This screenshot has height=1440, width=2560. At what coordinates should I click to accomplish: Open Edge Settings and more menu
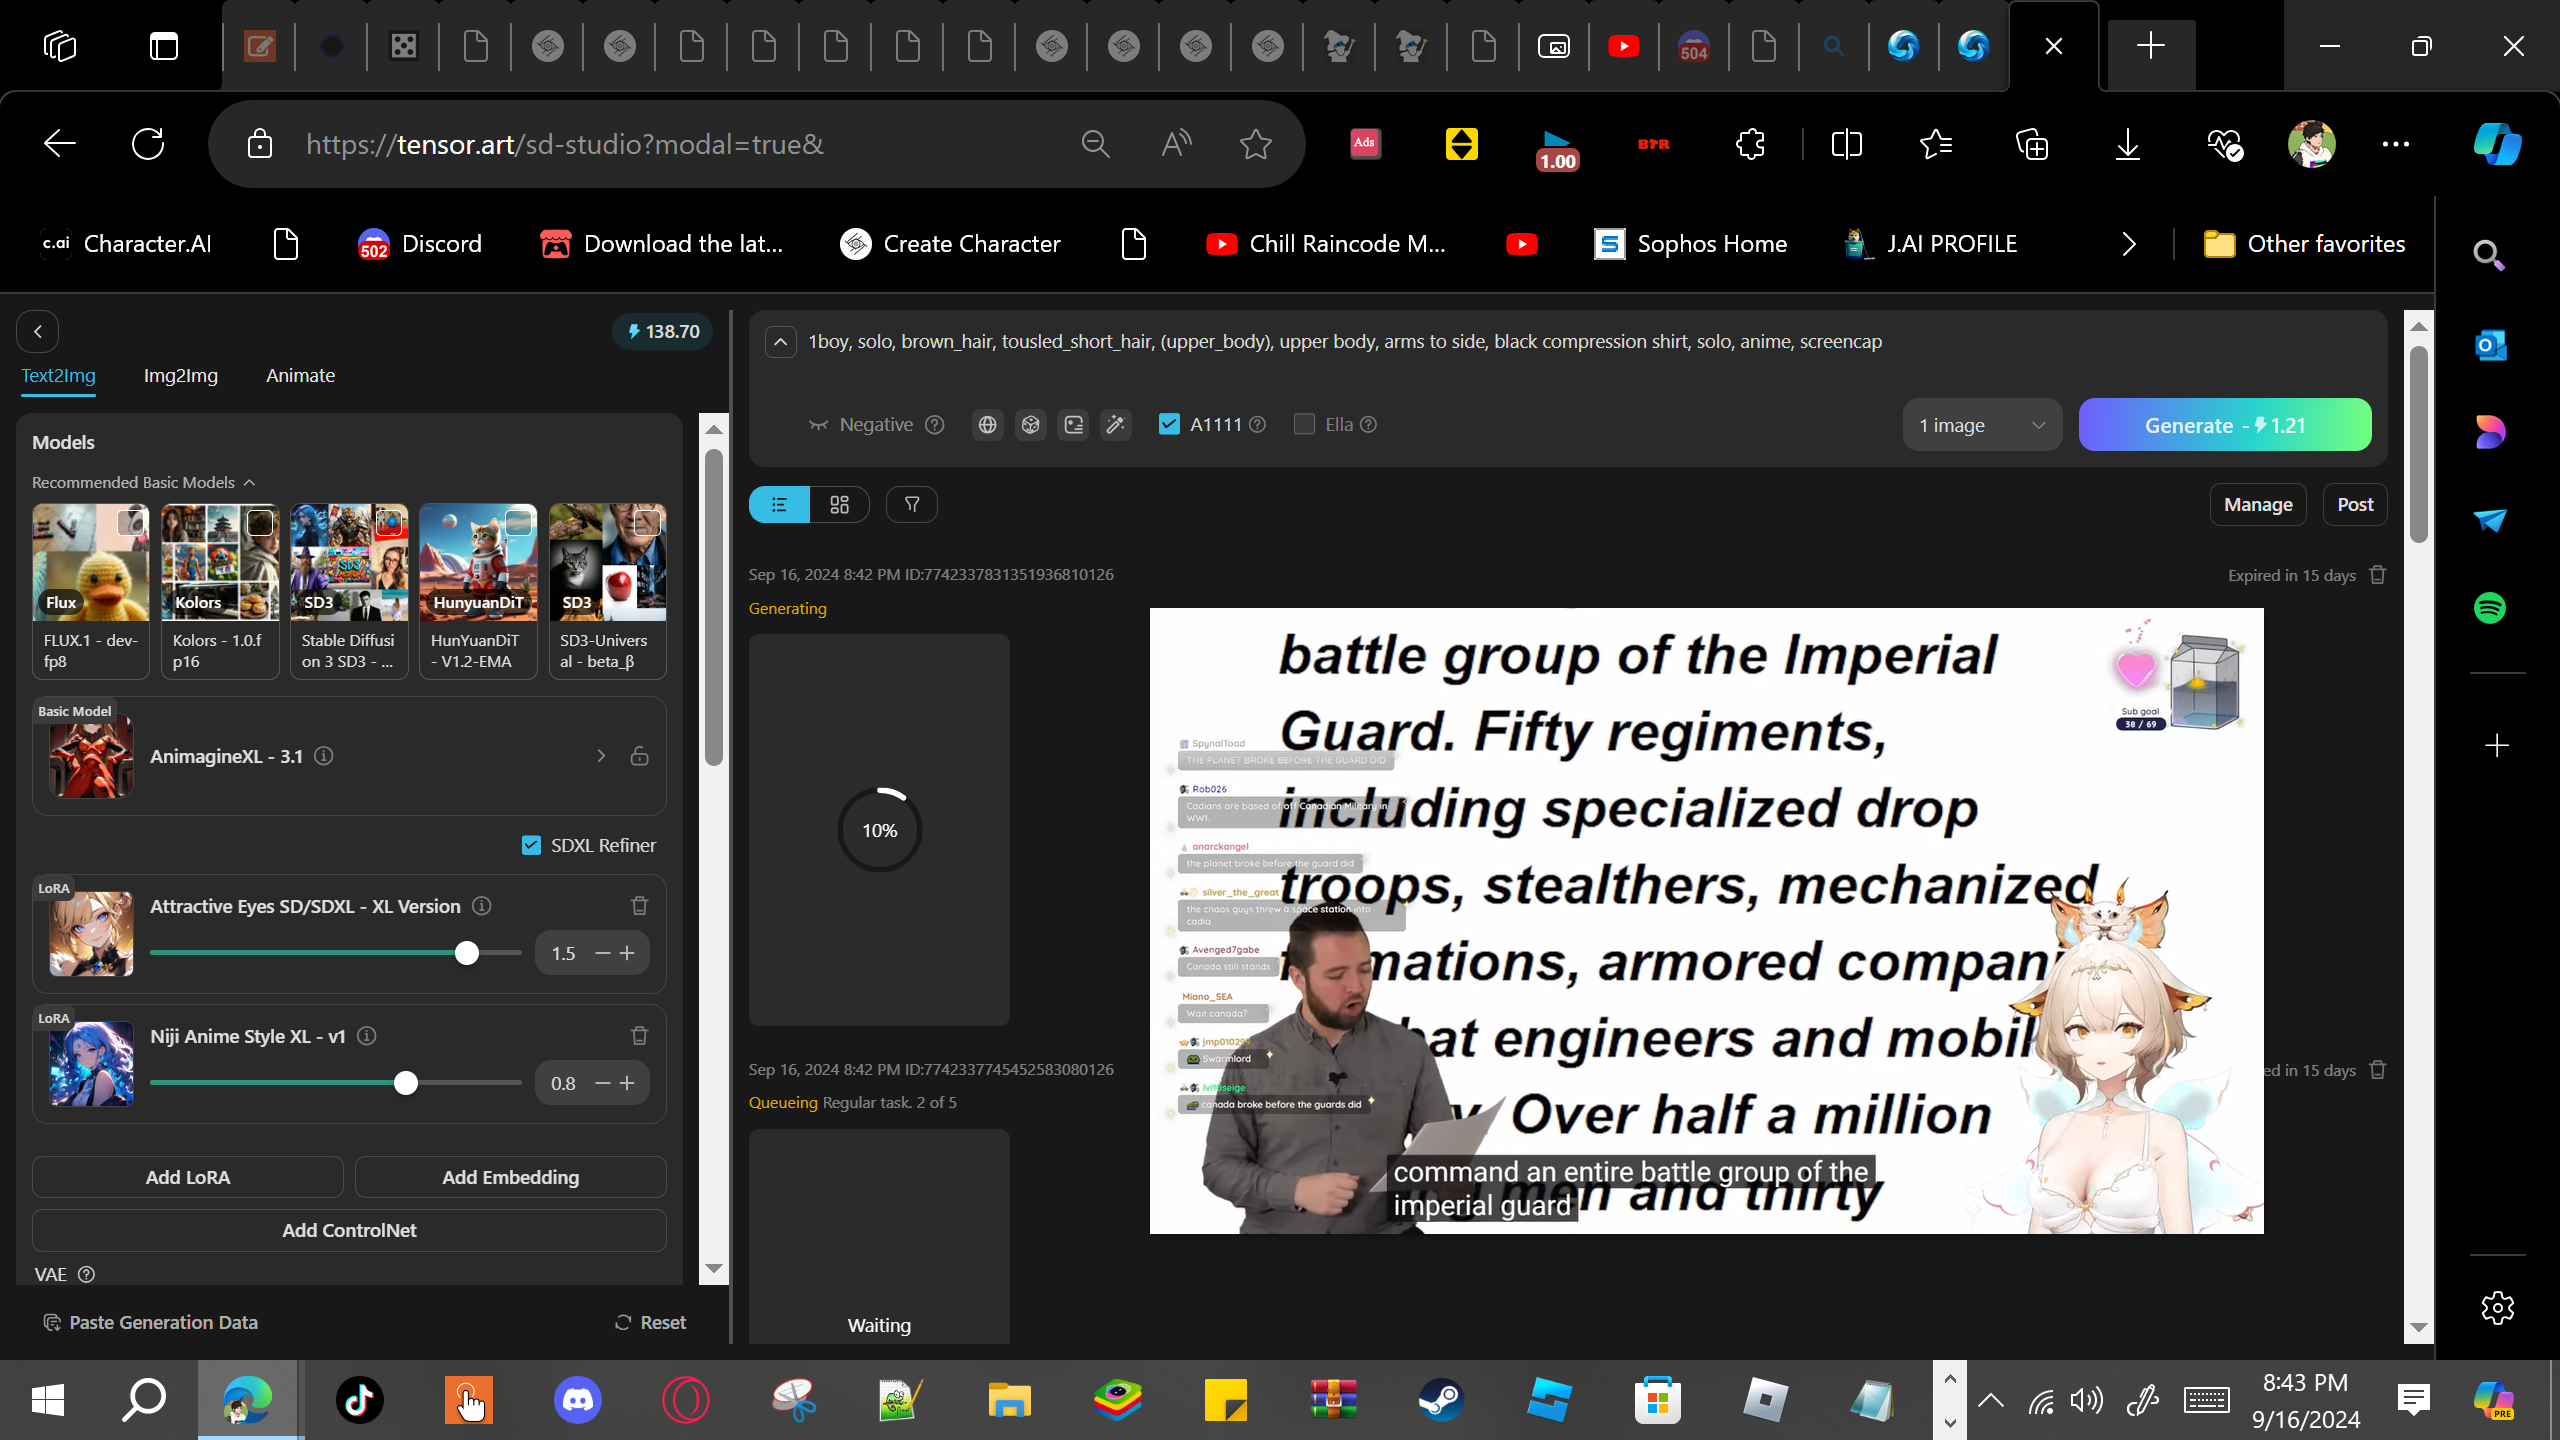pos(2396,144)
